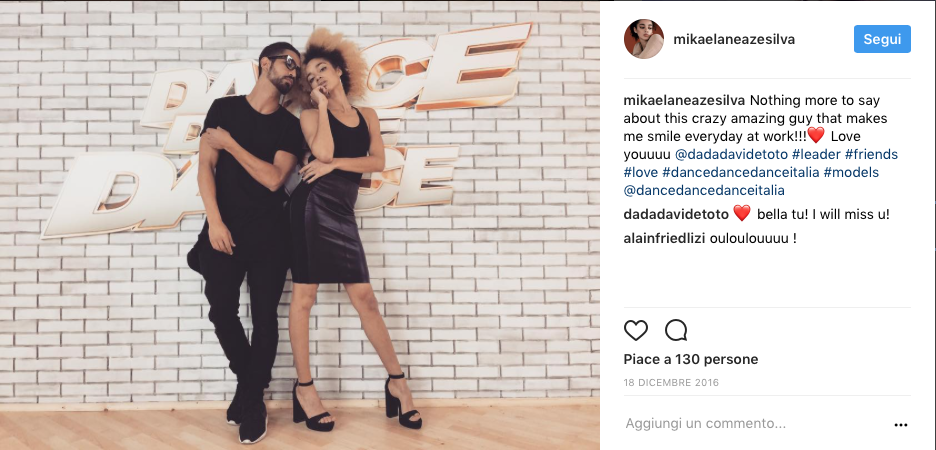Open mikaelaneazesilva's profile picture avatar
Viewport: 936px width, 450px height.
click(644, 39)
